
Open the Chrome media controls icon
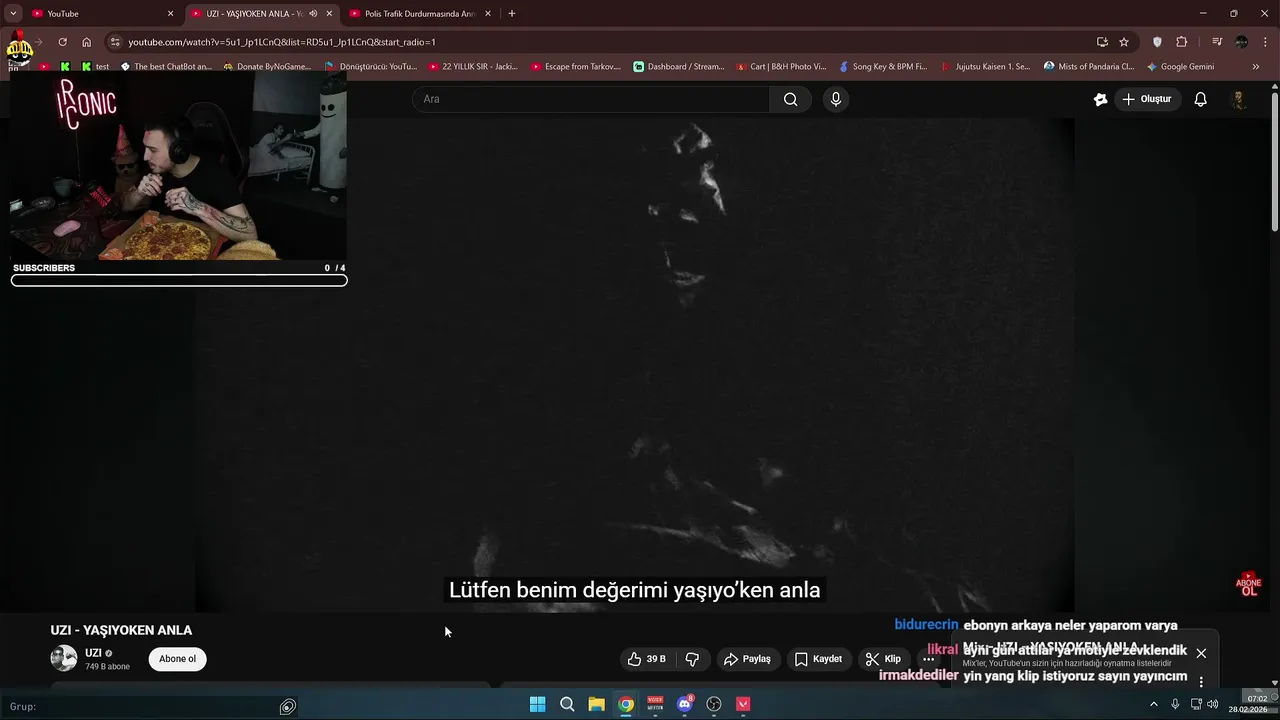(1217, 42)
